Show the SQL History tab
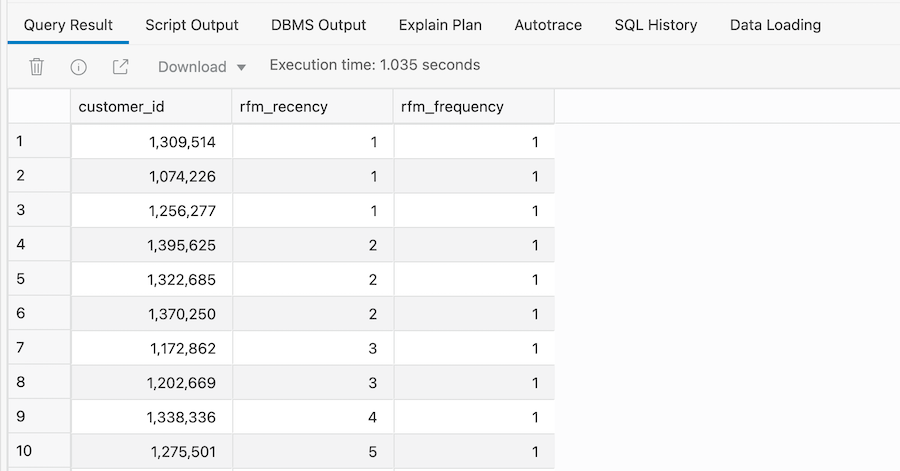Screen dimensions: 900x471 [656, 25]
